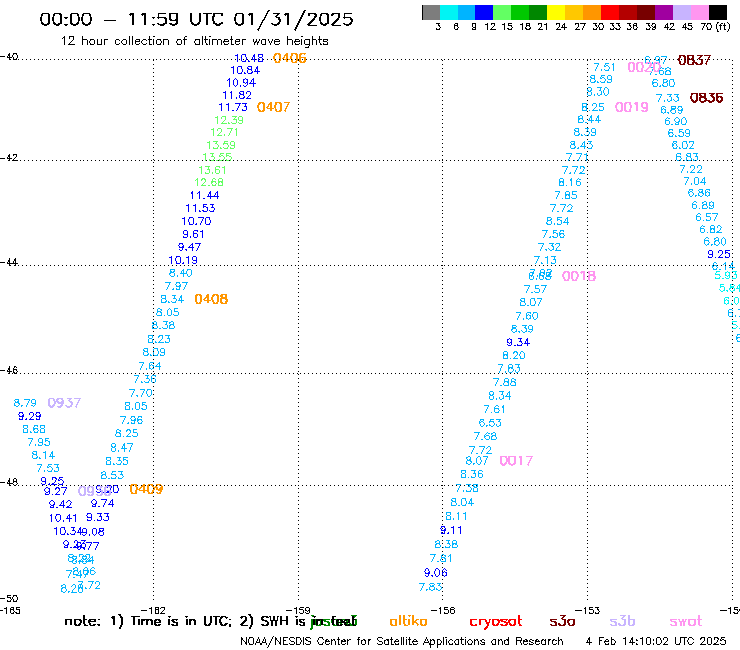Image resolution: width=740 pixels, height=650 pixels.
Task: Select the wave height value 9.33
Action: pos(98,517)
